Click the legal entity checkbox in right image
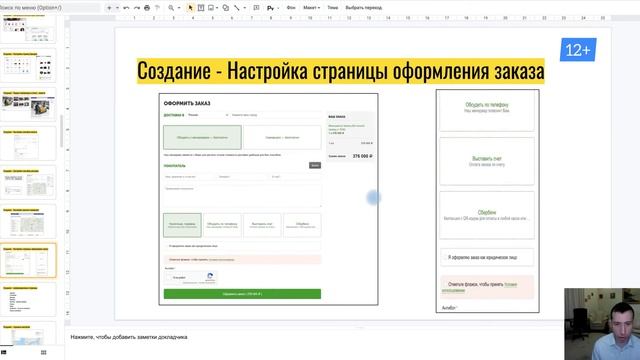This screenshot has height=360, width=640. click(x=445, y=258)
